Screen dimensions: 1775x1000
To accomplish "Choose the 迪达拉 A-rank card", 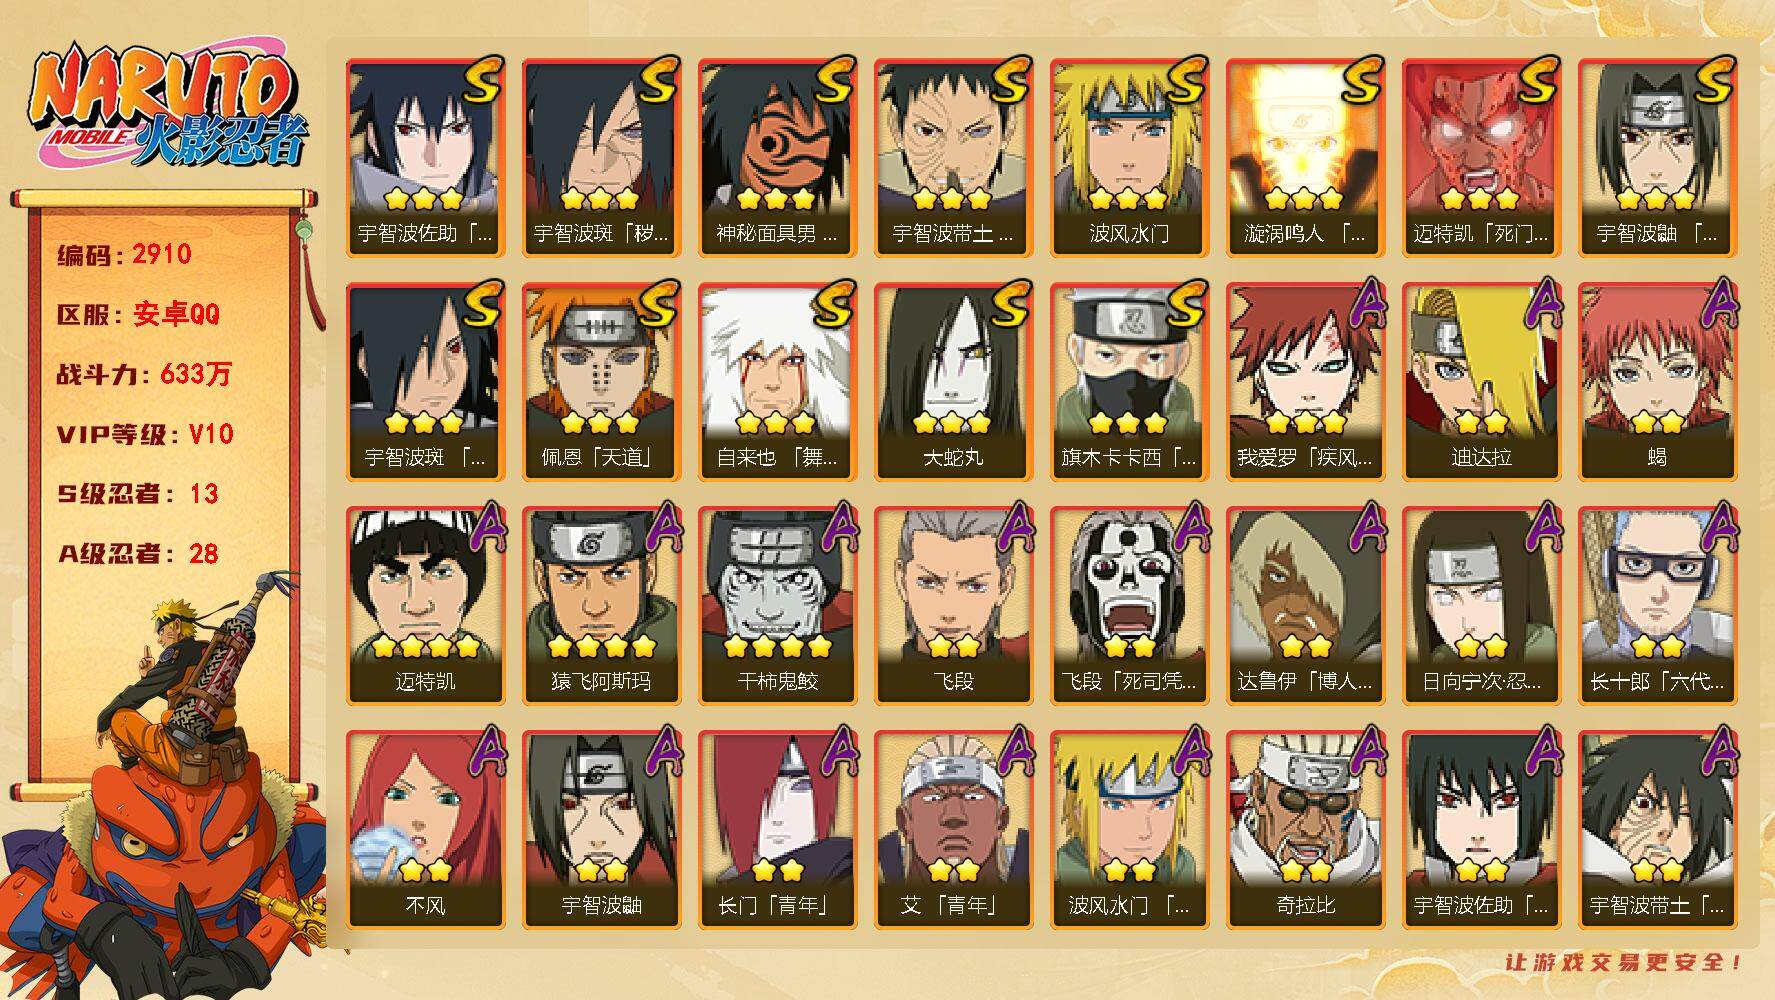I will (1481, 382).
